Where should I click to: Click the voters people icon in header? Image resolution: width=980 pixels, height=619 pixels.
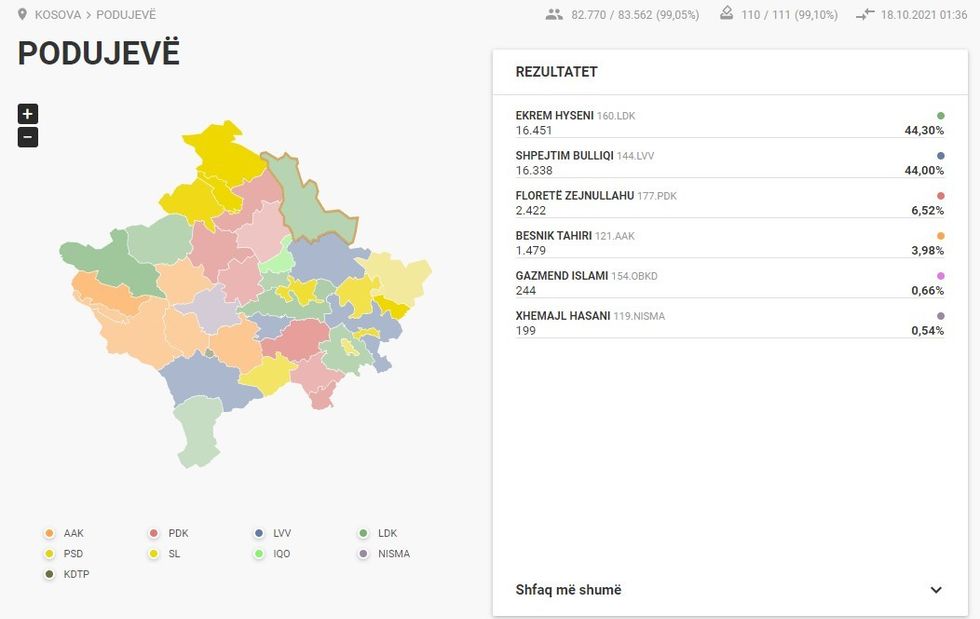click(554, 15)
